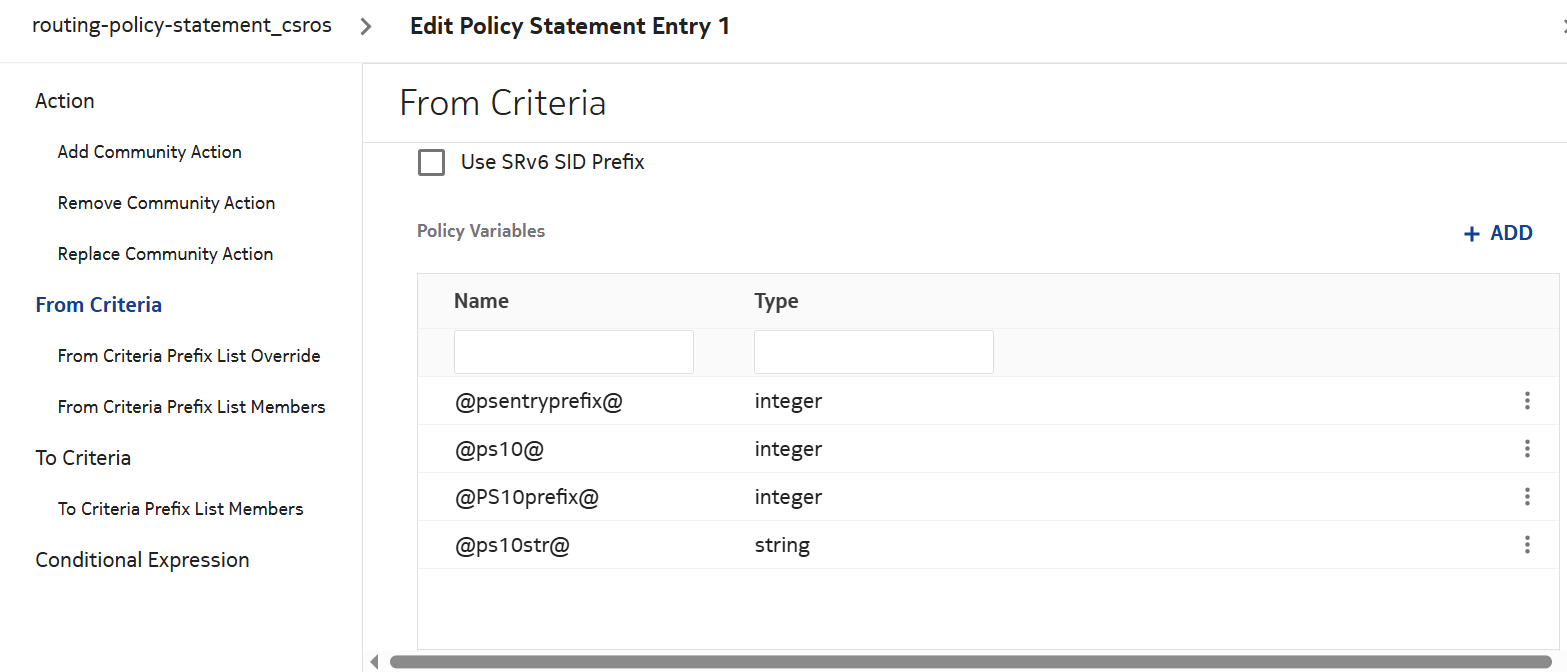The image size is (1567, 672).
Task: Navigate to Remove Community Action
Action: click(166, 203)
